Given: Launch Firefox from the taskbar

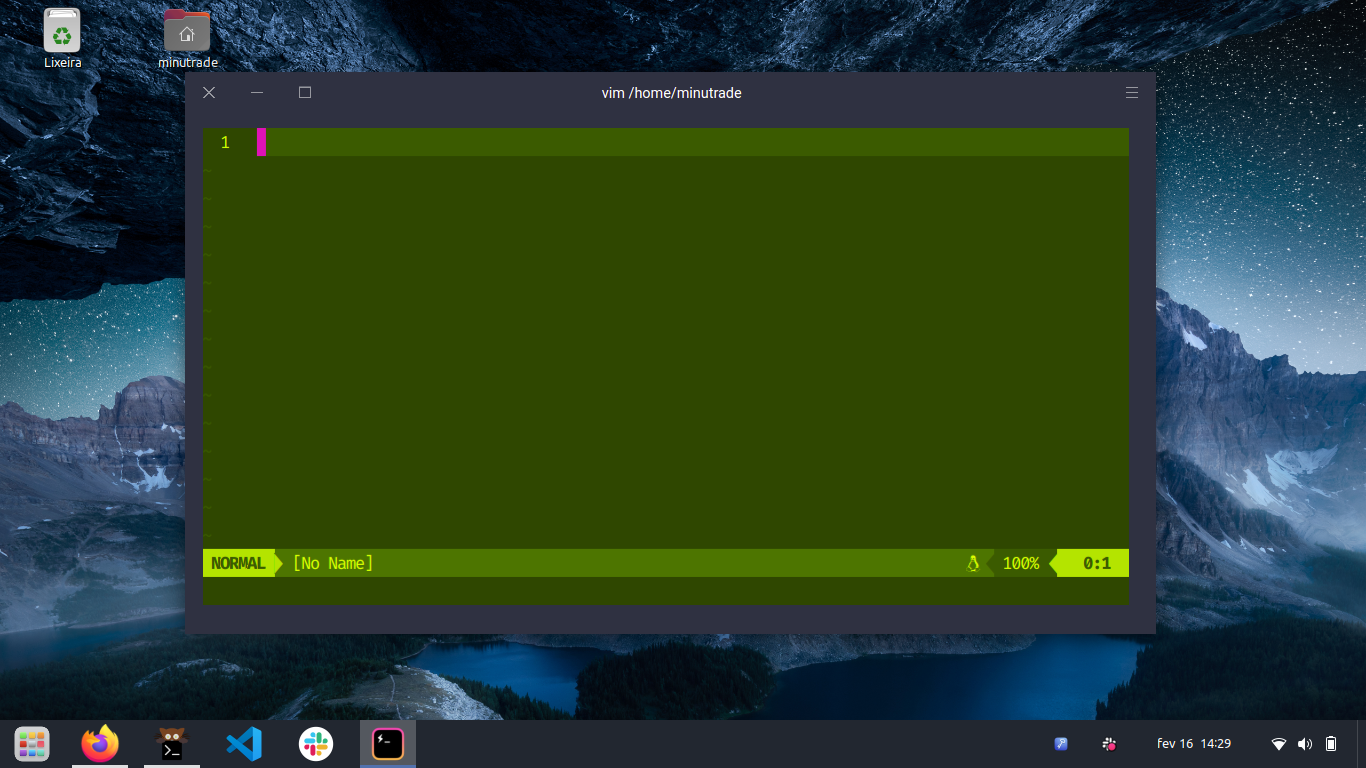Looking at the screenshot, I should (100, 743).
